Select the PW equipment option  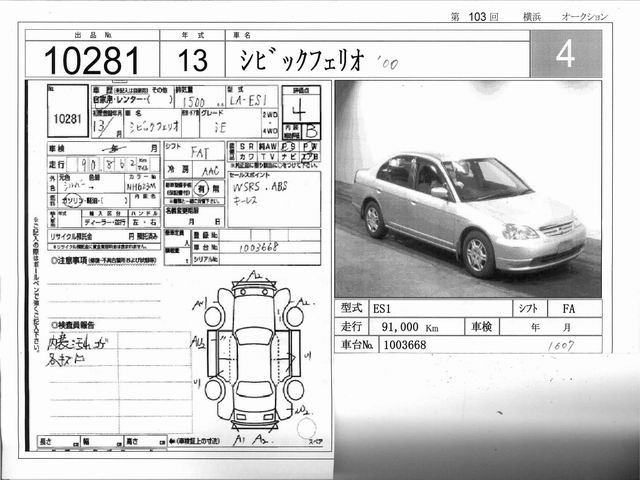pyautogui.click(x=310, y=147)
